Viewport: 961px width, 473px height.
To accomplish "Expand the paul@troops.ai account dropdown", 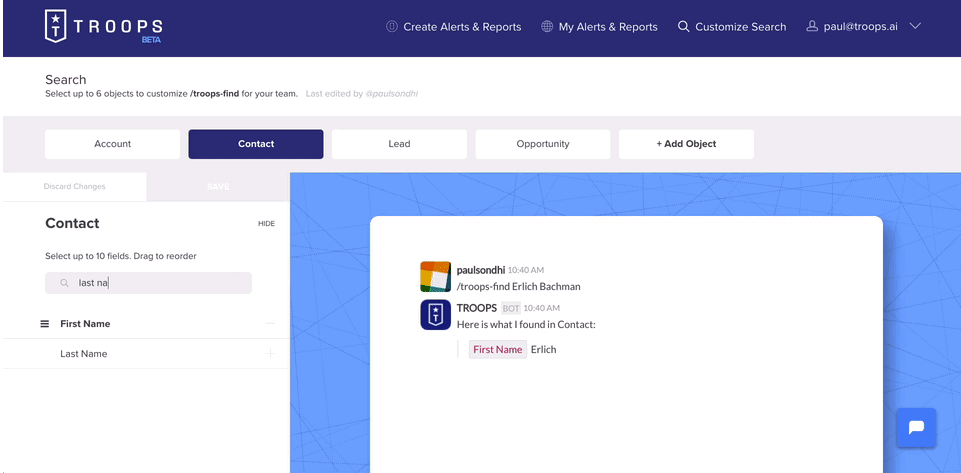I will point(915,26).
